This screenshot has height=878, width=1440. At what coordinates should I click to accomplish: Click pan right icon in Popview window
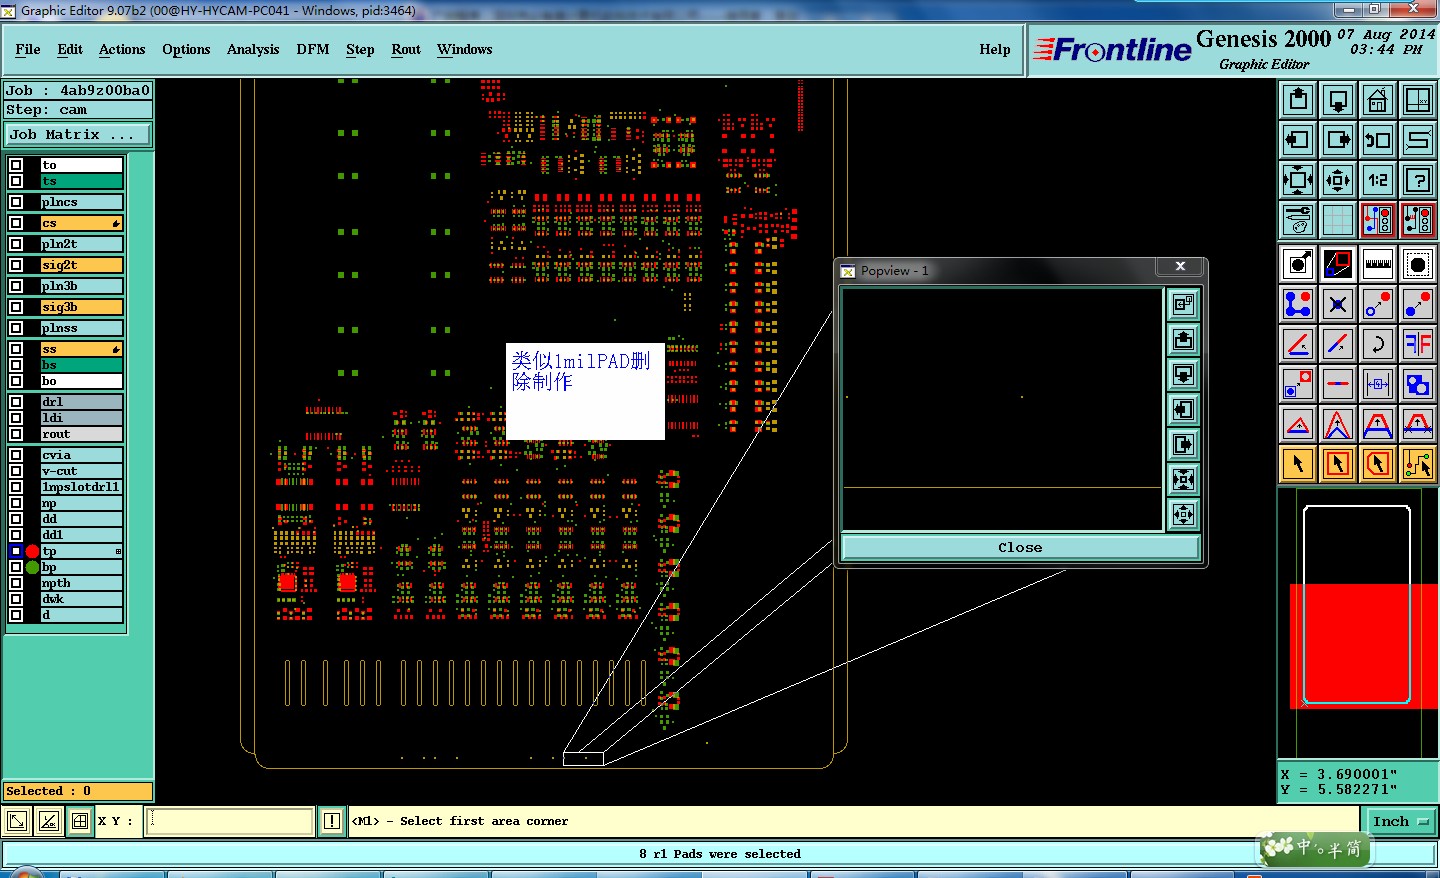pyautogui.click(x=1183, y=445)
